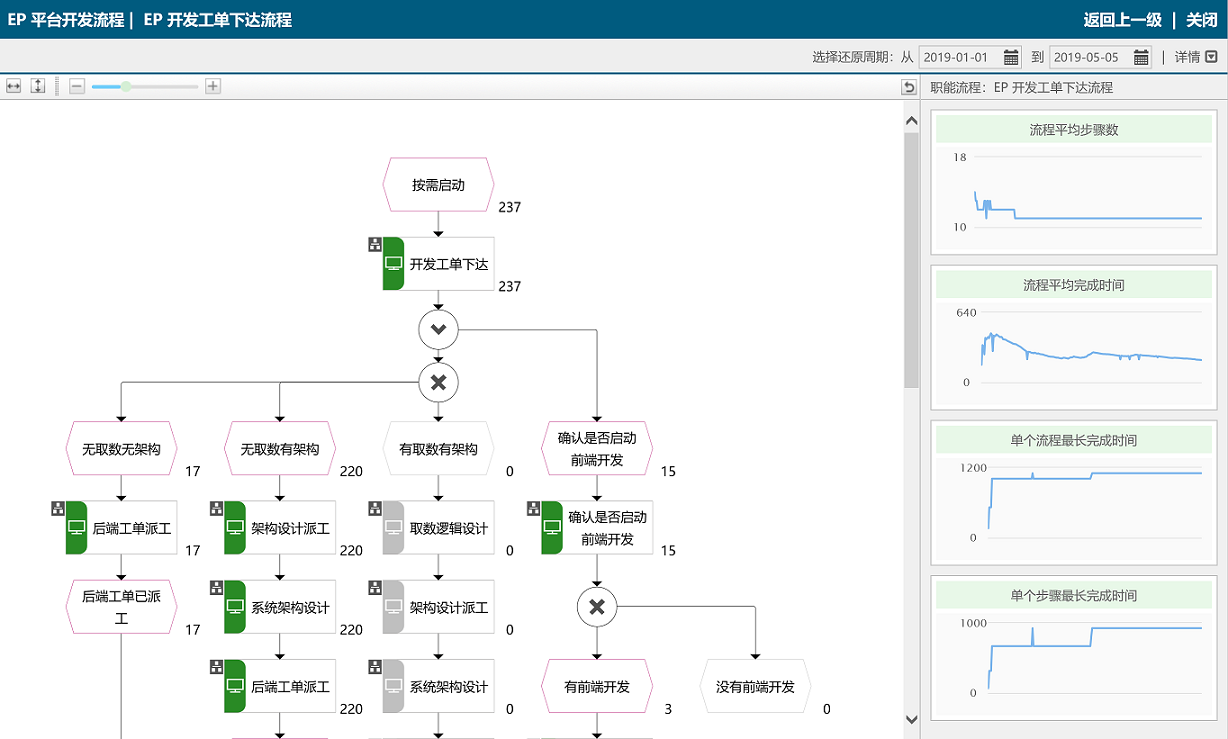Click the undo/reset view arrow icon

[909, 88]
